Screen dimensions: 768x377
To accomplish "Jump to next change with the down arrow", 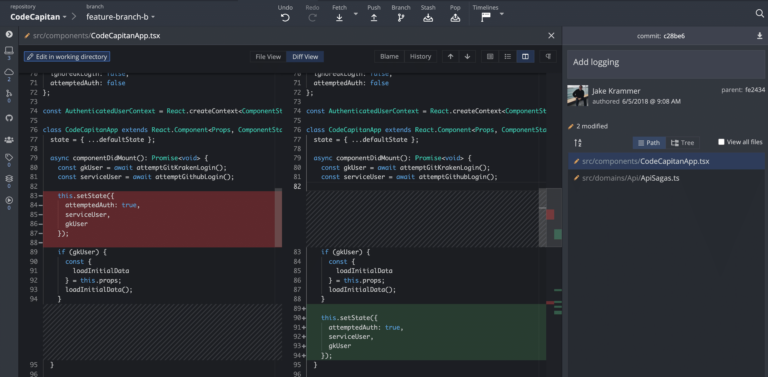I will (x=467, y=57).
